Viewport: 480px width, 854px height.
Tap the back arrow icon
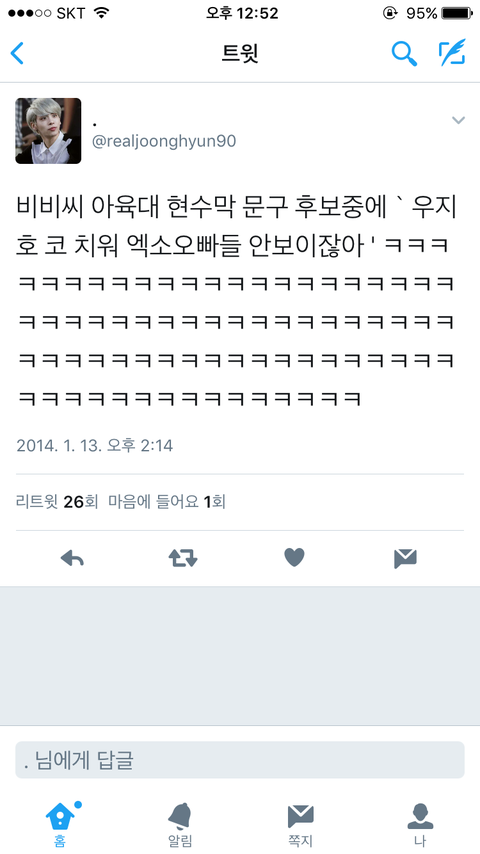pos(17,53)
